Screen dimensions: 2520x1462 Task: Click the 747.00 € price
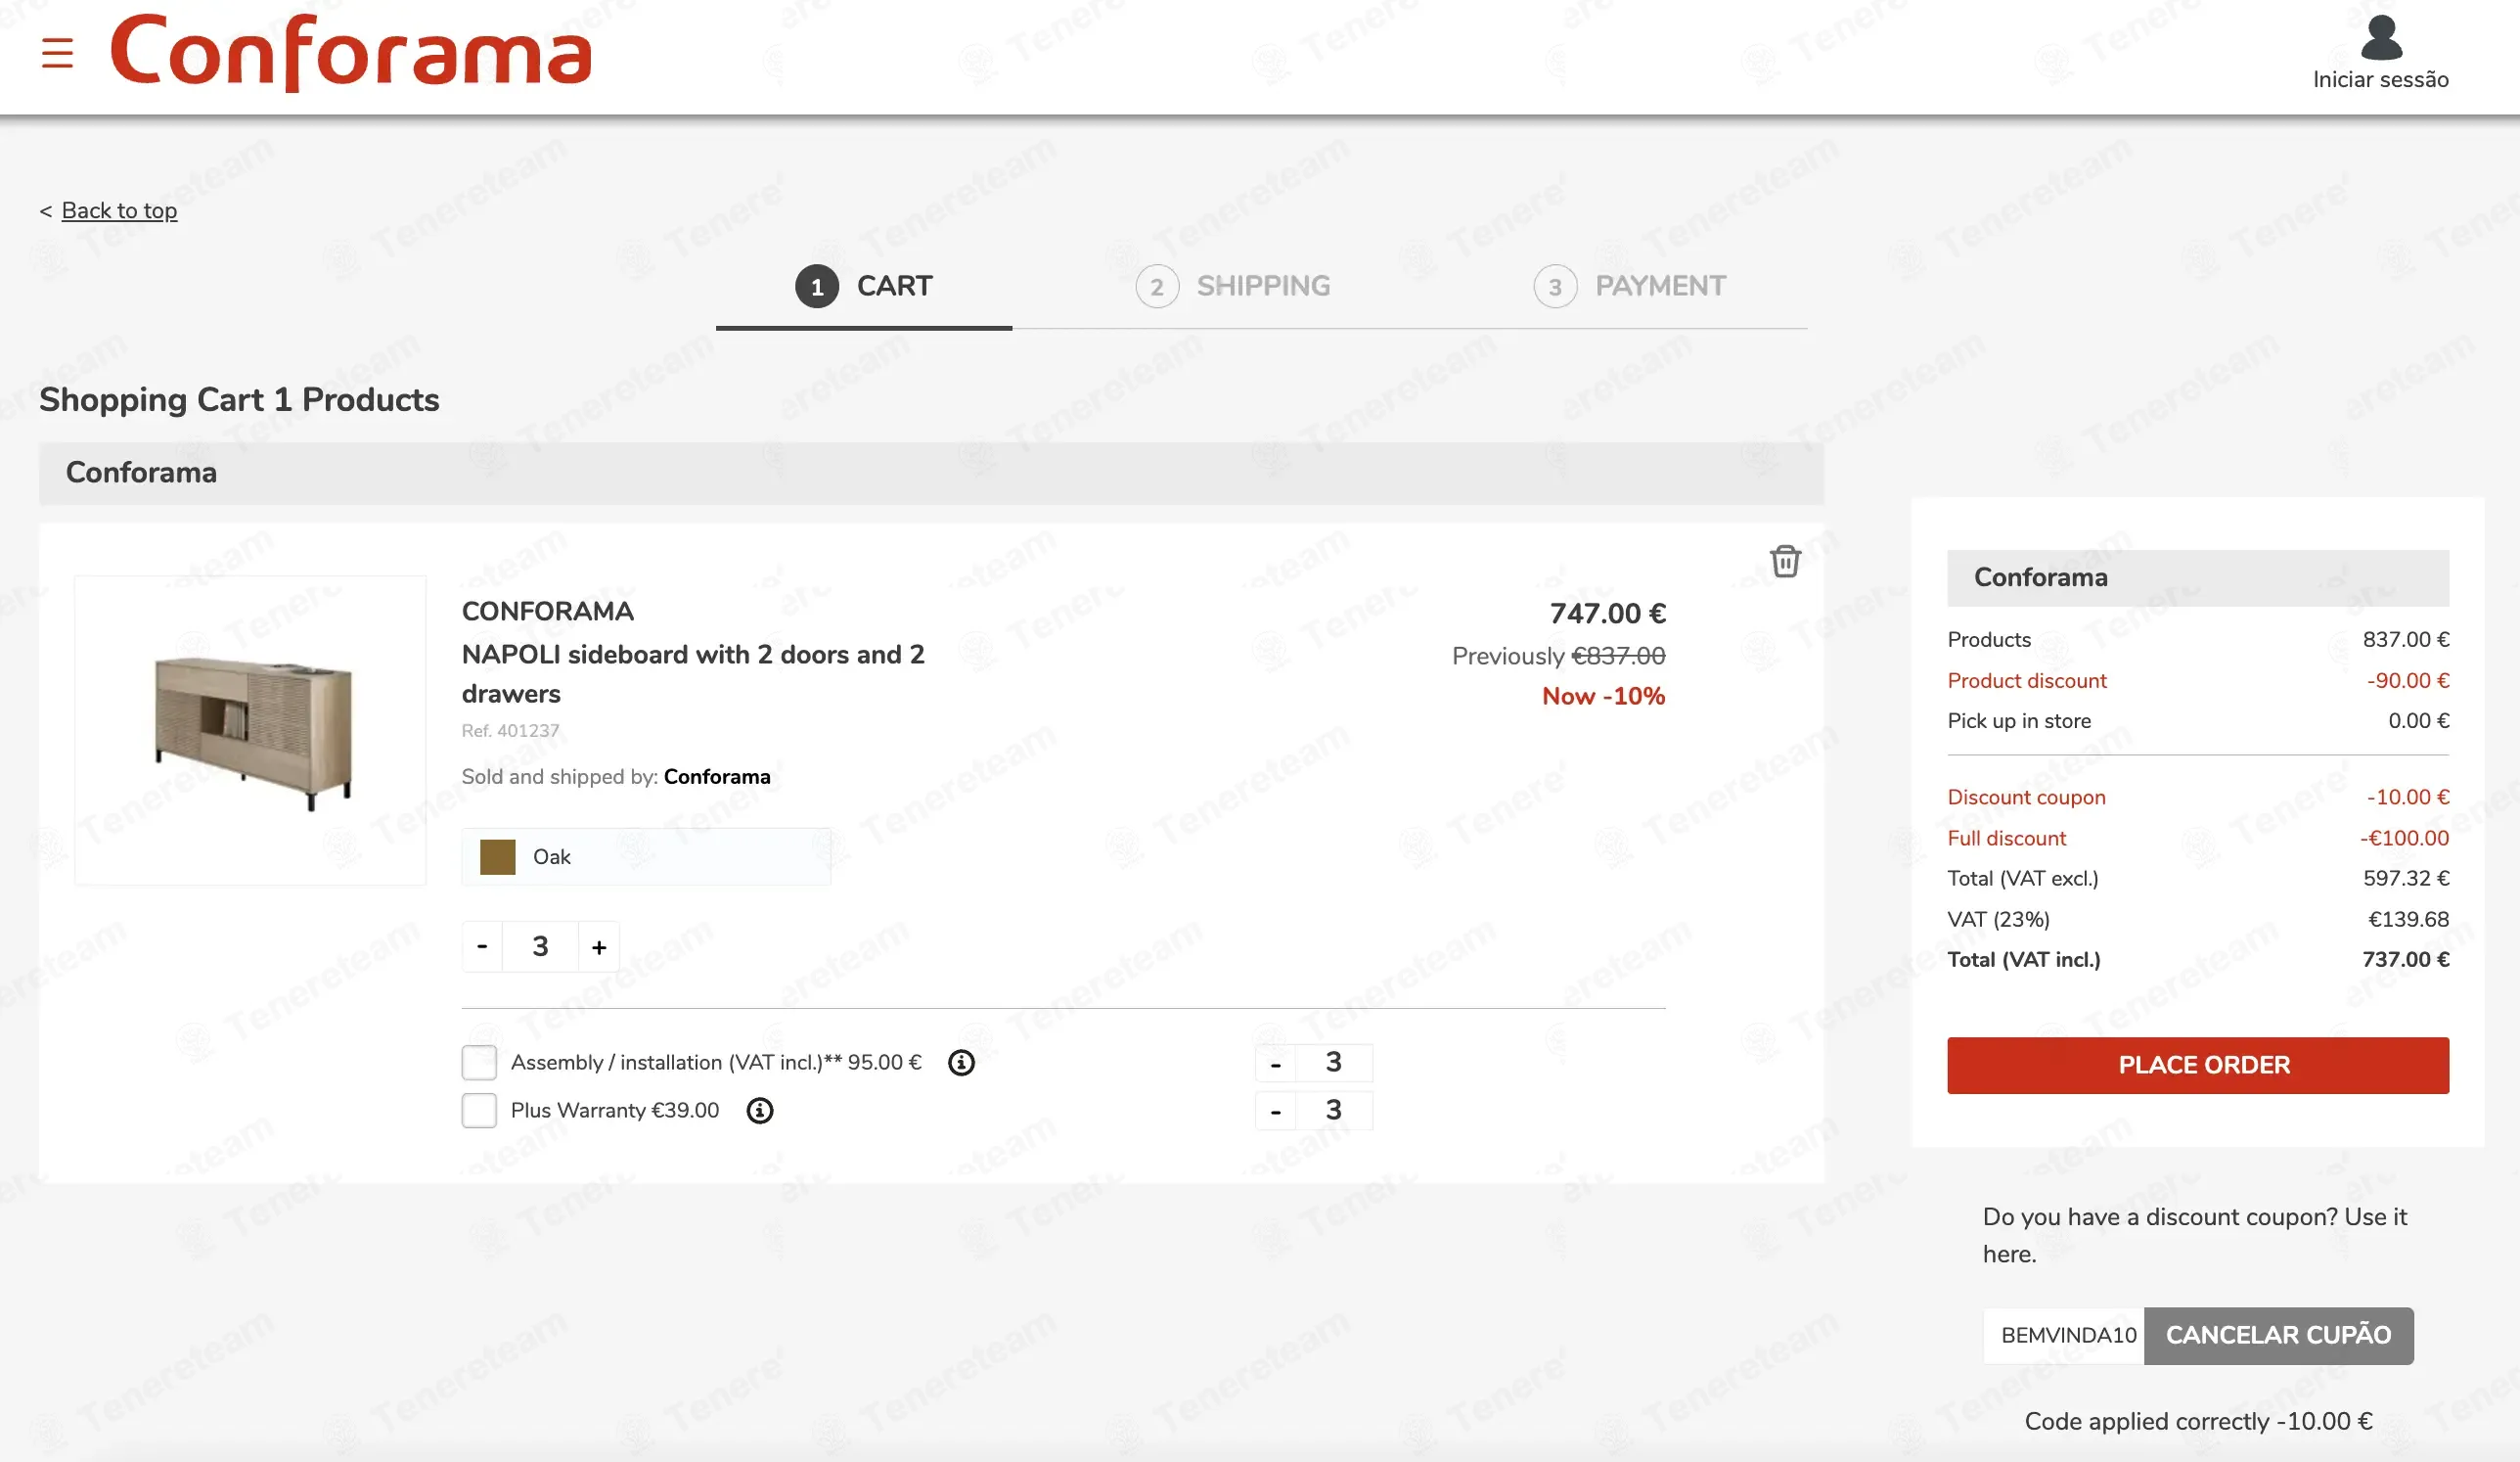pyautogui.click(x=1607, y=613)
